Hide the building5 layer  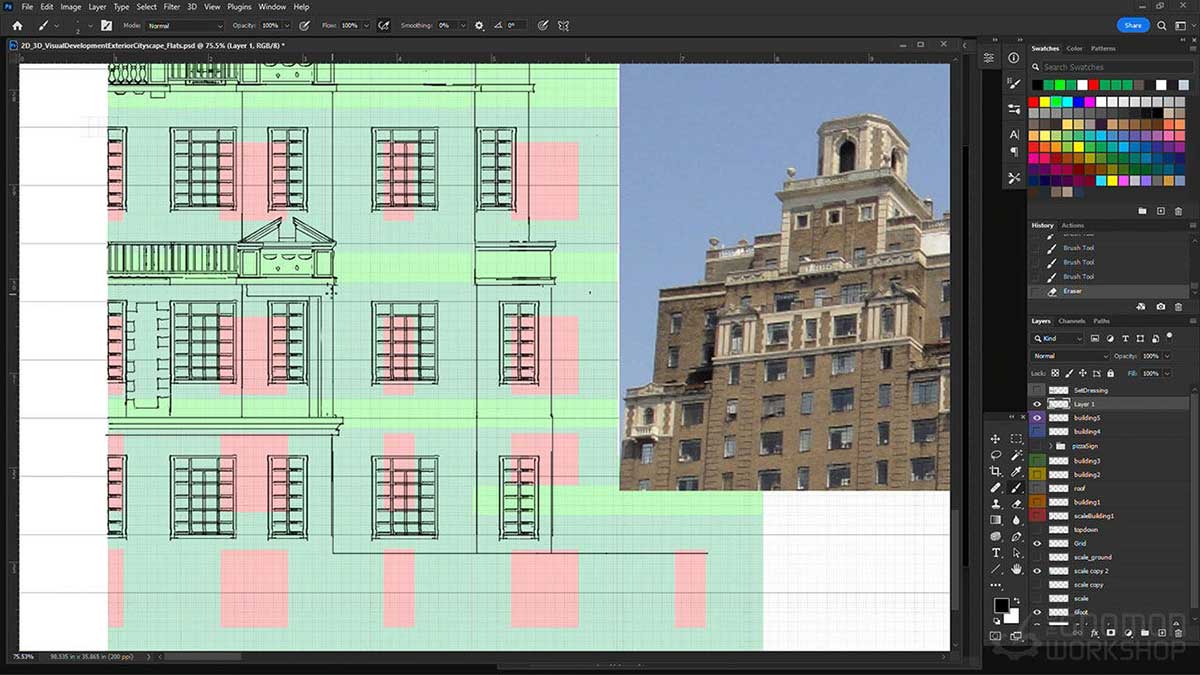click(x=1037, y=418)
